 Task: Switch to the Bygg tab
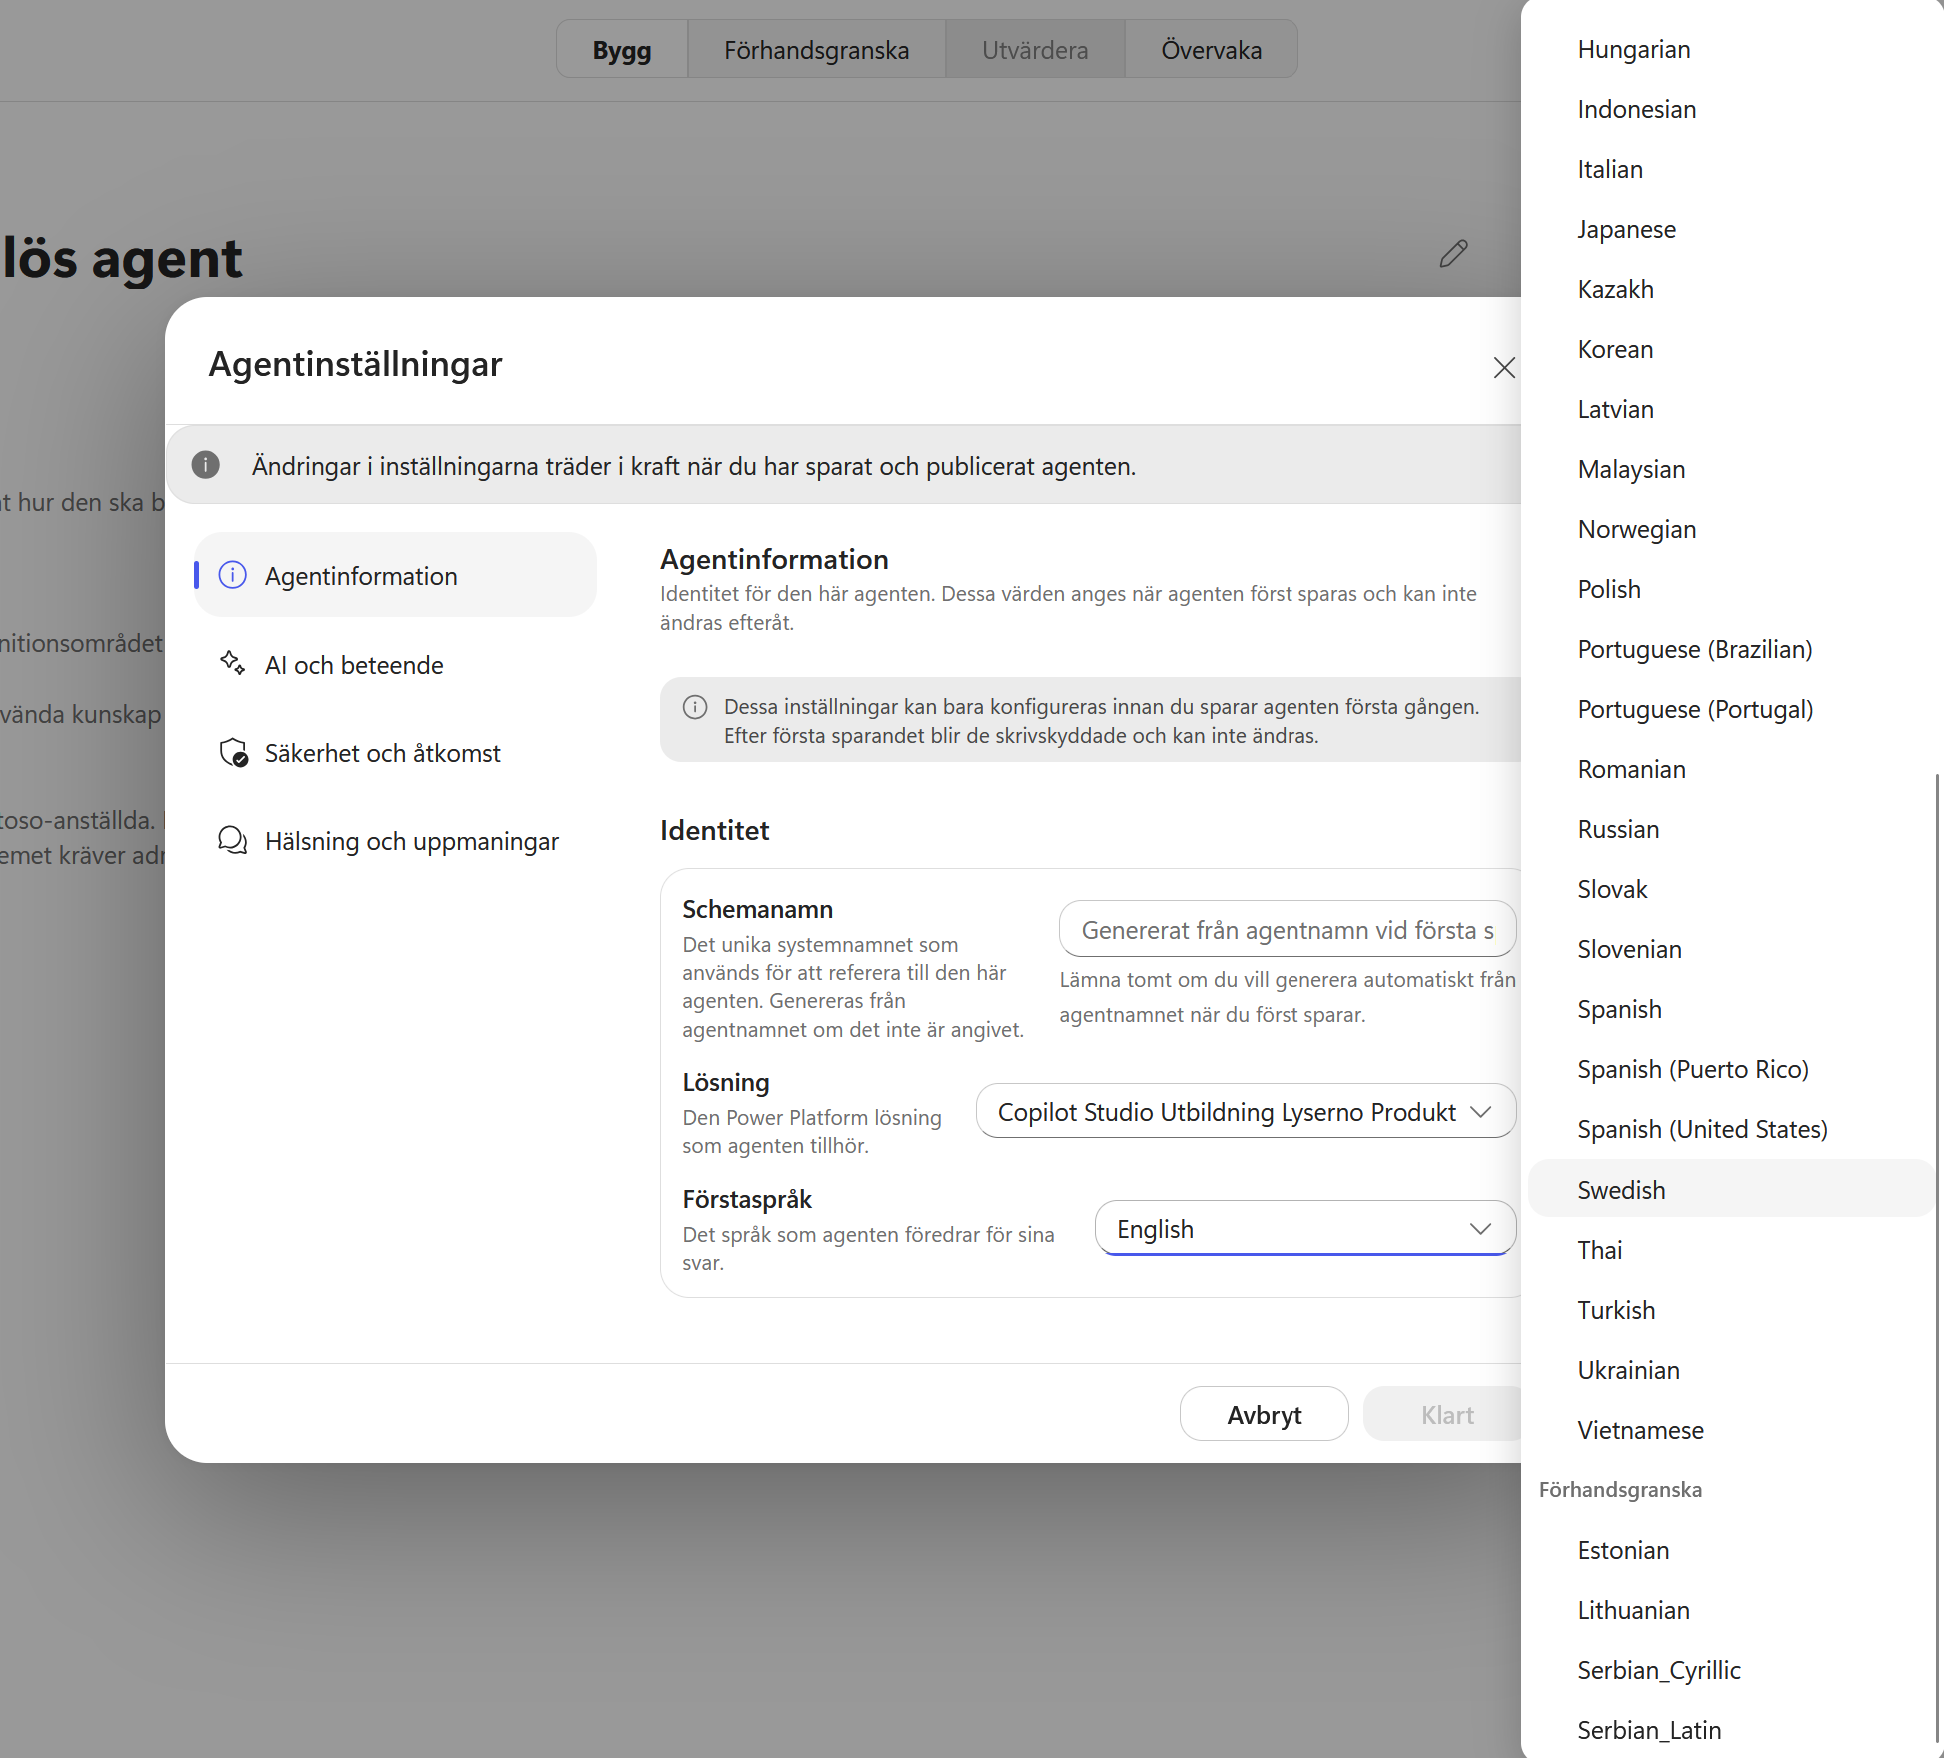click(x=622, y=49)
